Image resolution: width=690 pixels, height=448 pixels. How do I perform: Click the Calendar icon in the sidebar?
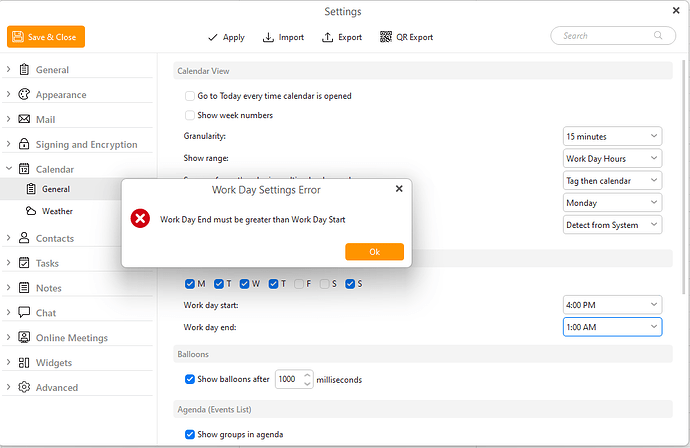[24, 169]
